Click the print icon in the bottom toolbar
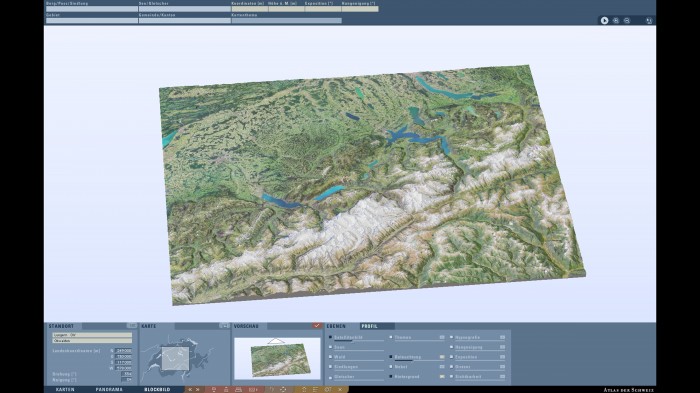This screenshot has height=393, width=700. click(x=238, y=389)
